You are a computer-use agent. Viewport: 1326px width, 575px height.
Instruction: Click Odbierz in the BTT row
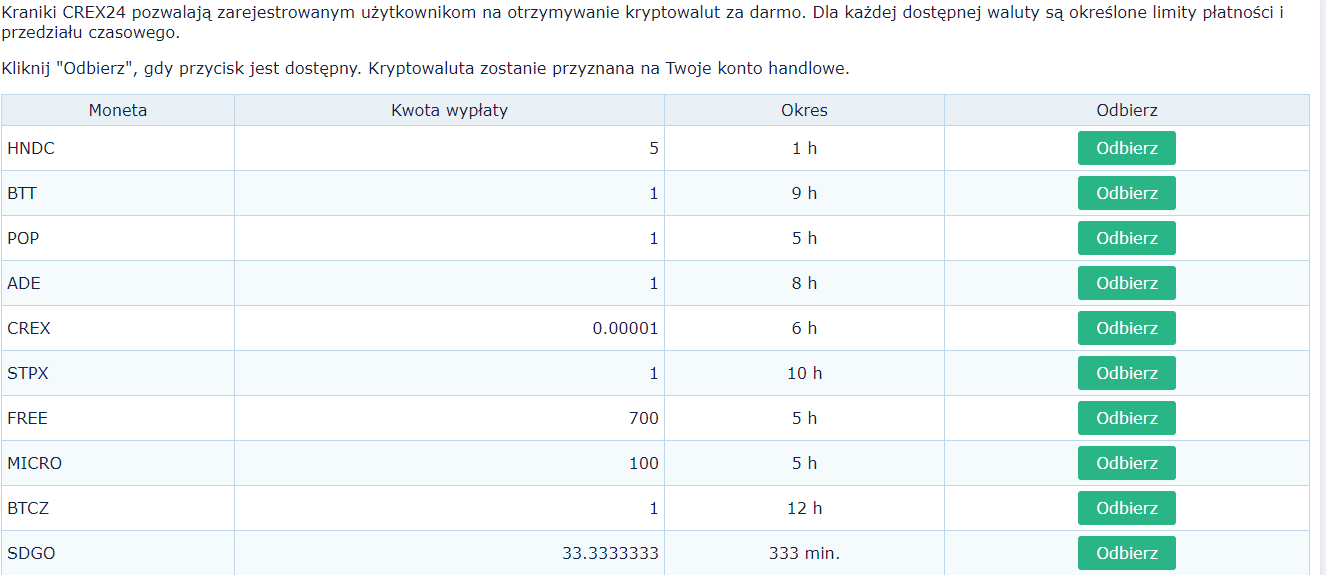pos(1126,193)
